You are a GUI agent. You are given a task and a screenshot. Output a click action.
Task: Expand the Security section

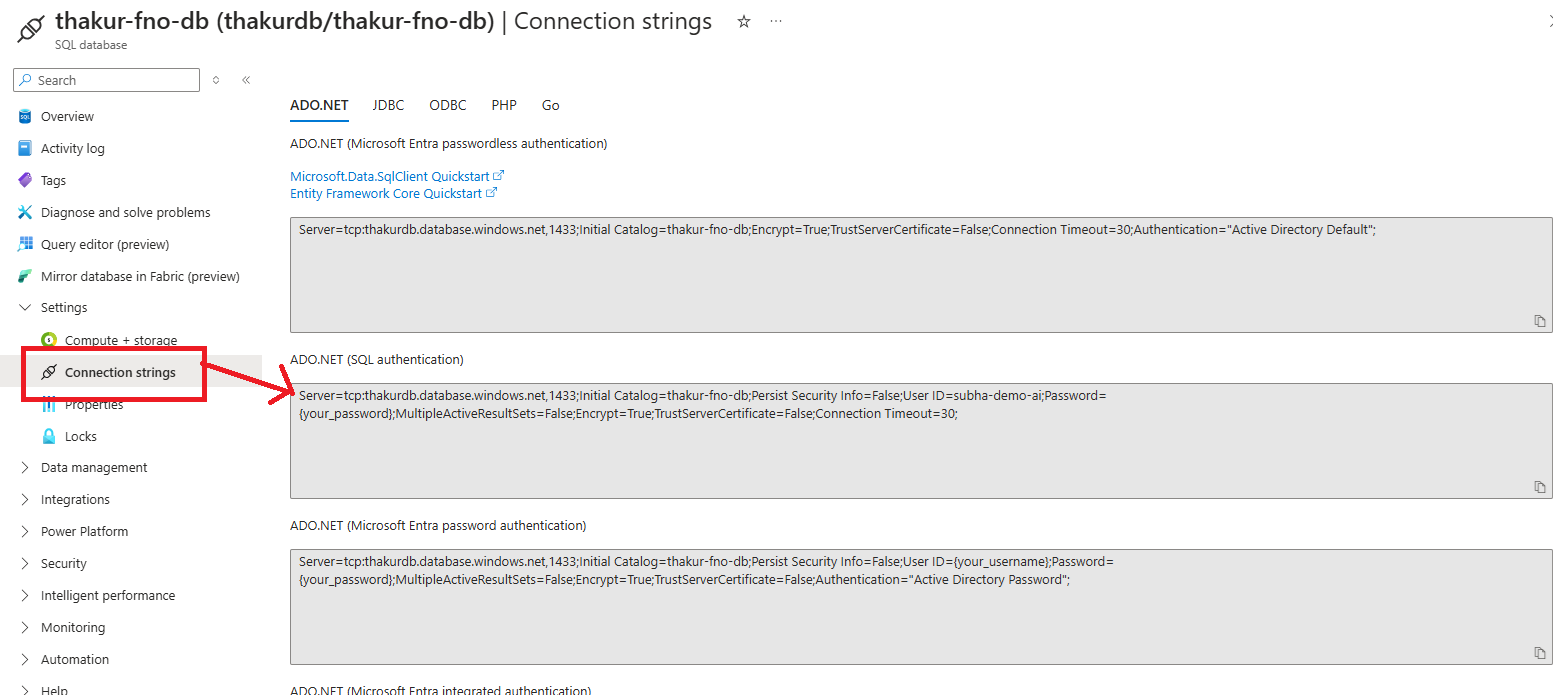25,564
